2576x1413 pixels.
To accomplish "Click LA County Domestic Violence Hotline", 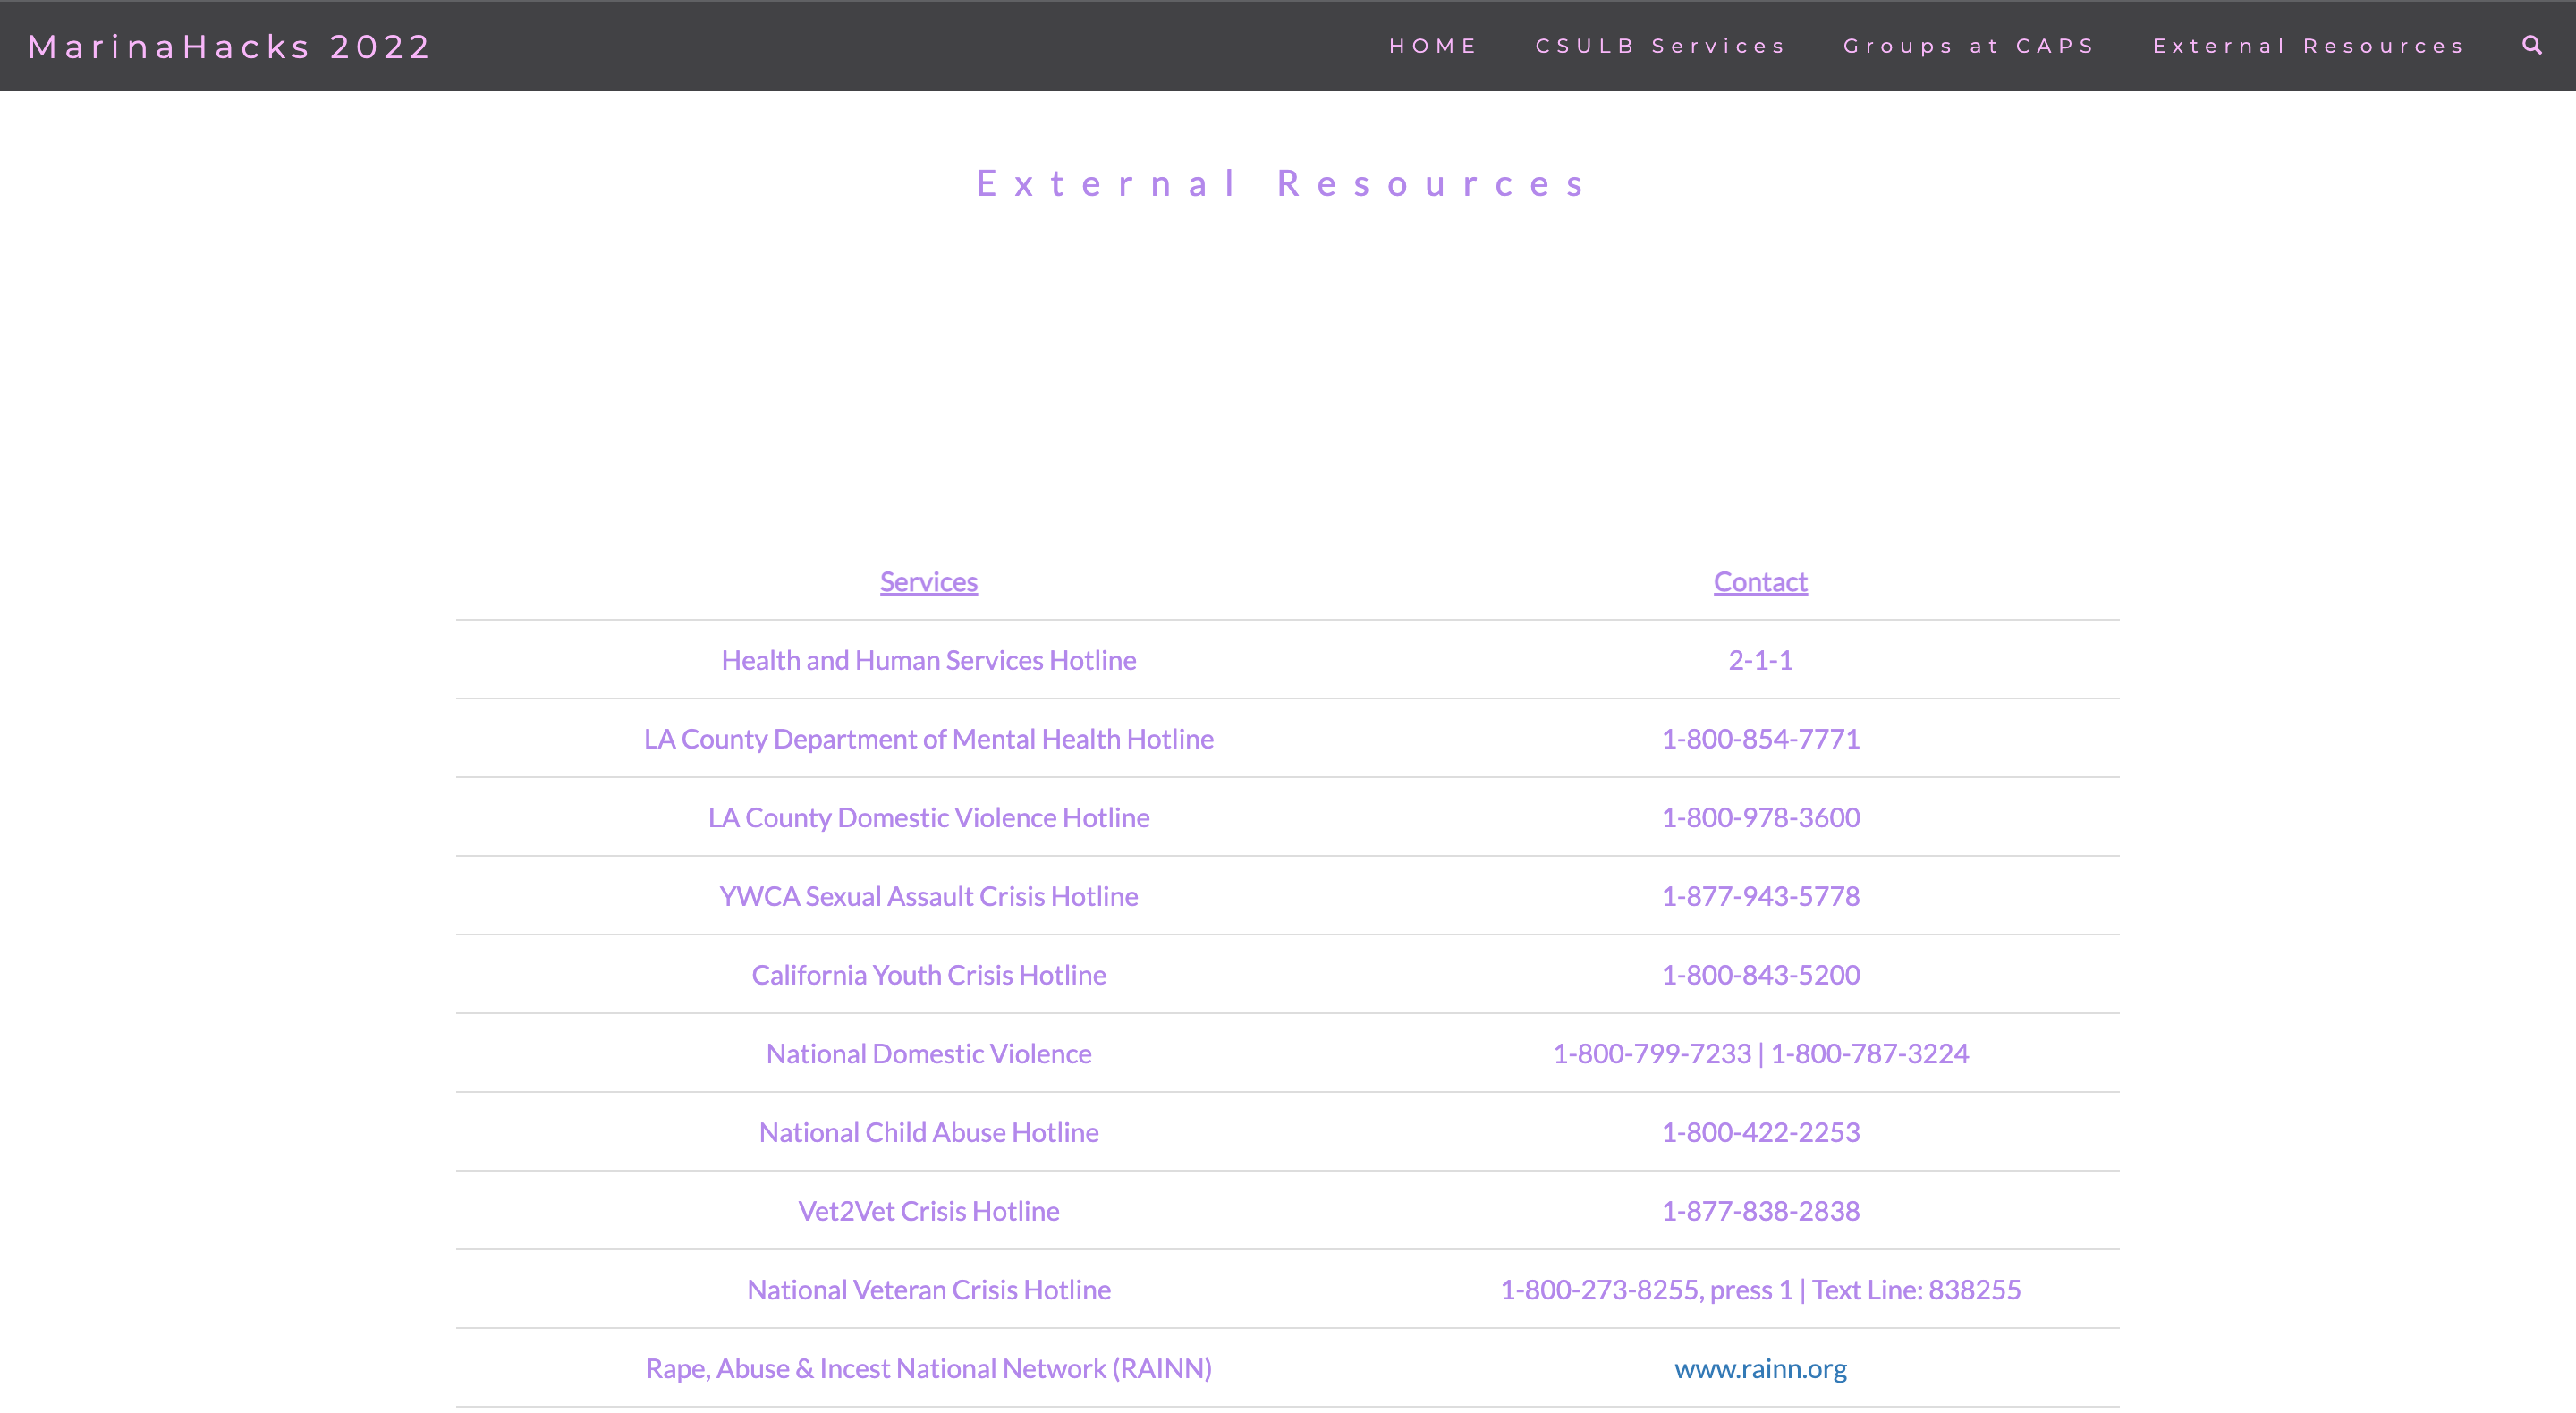I will click(928, 818).
